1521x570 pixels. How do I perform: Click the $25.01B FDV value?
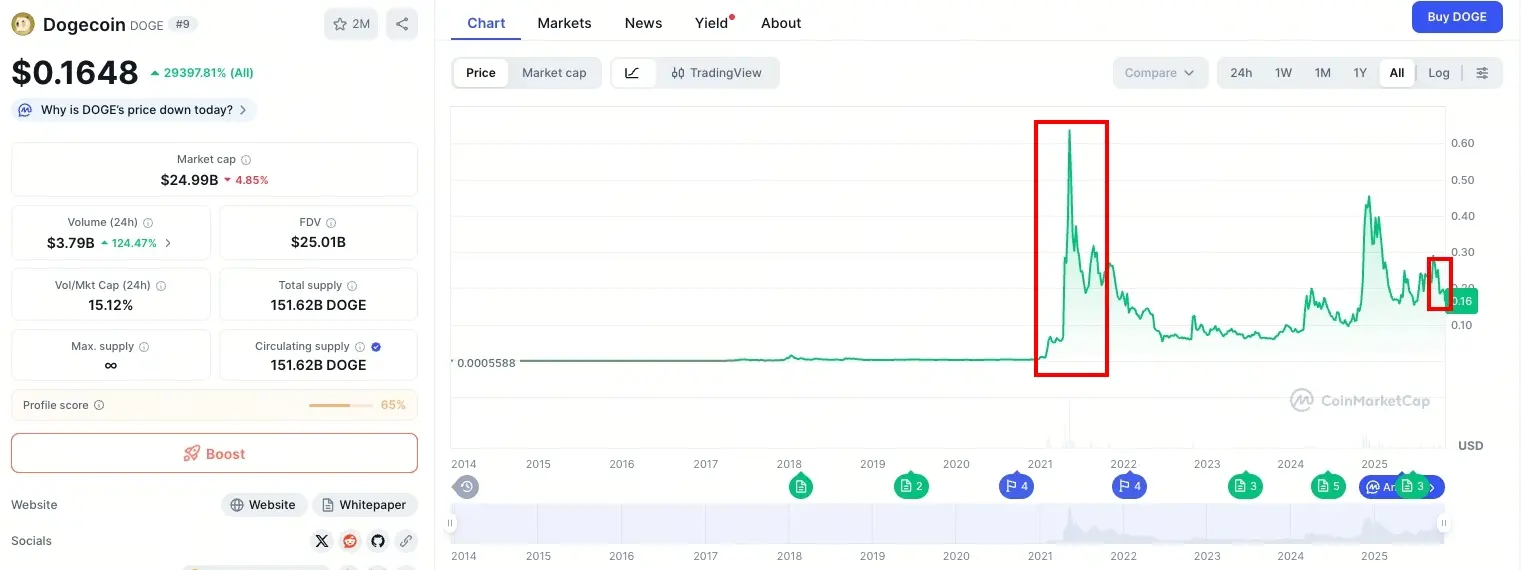pyautogui.click(x=318, y=242)
